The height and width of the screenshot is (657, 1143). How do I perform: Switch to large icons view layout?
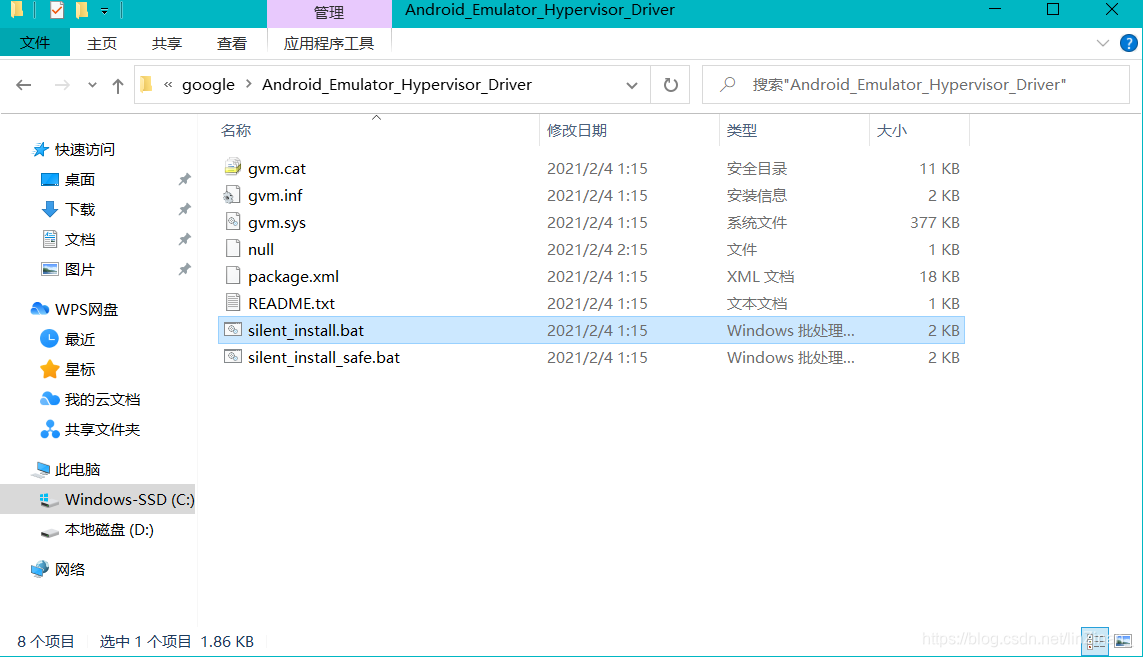1123,642
